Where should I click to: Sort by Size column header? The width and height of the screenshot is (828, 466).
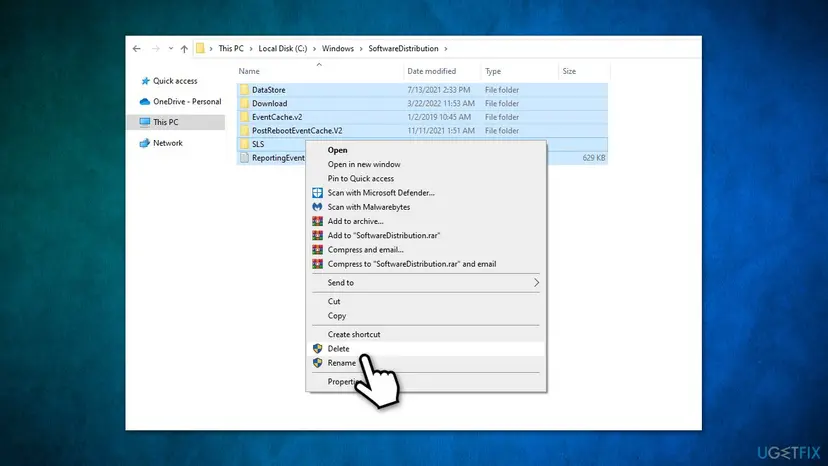(x=569, y=71)
